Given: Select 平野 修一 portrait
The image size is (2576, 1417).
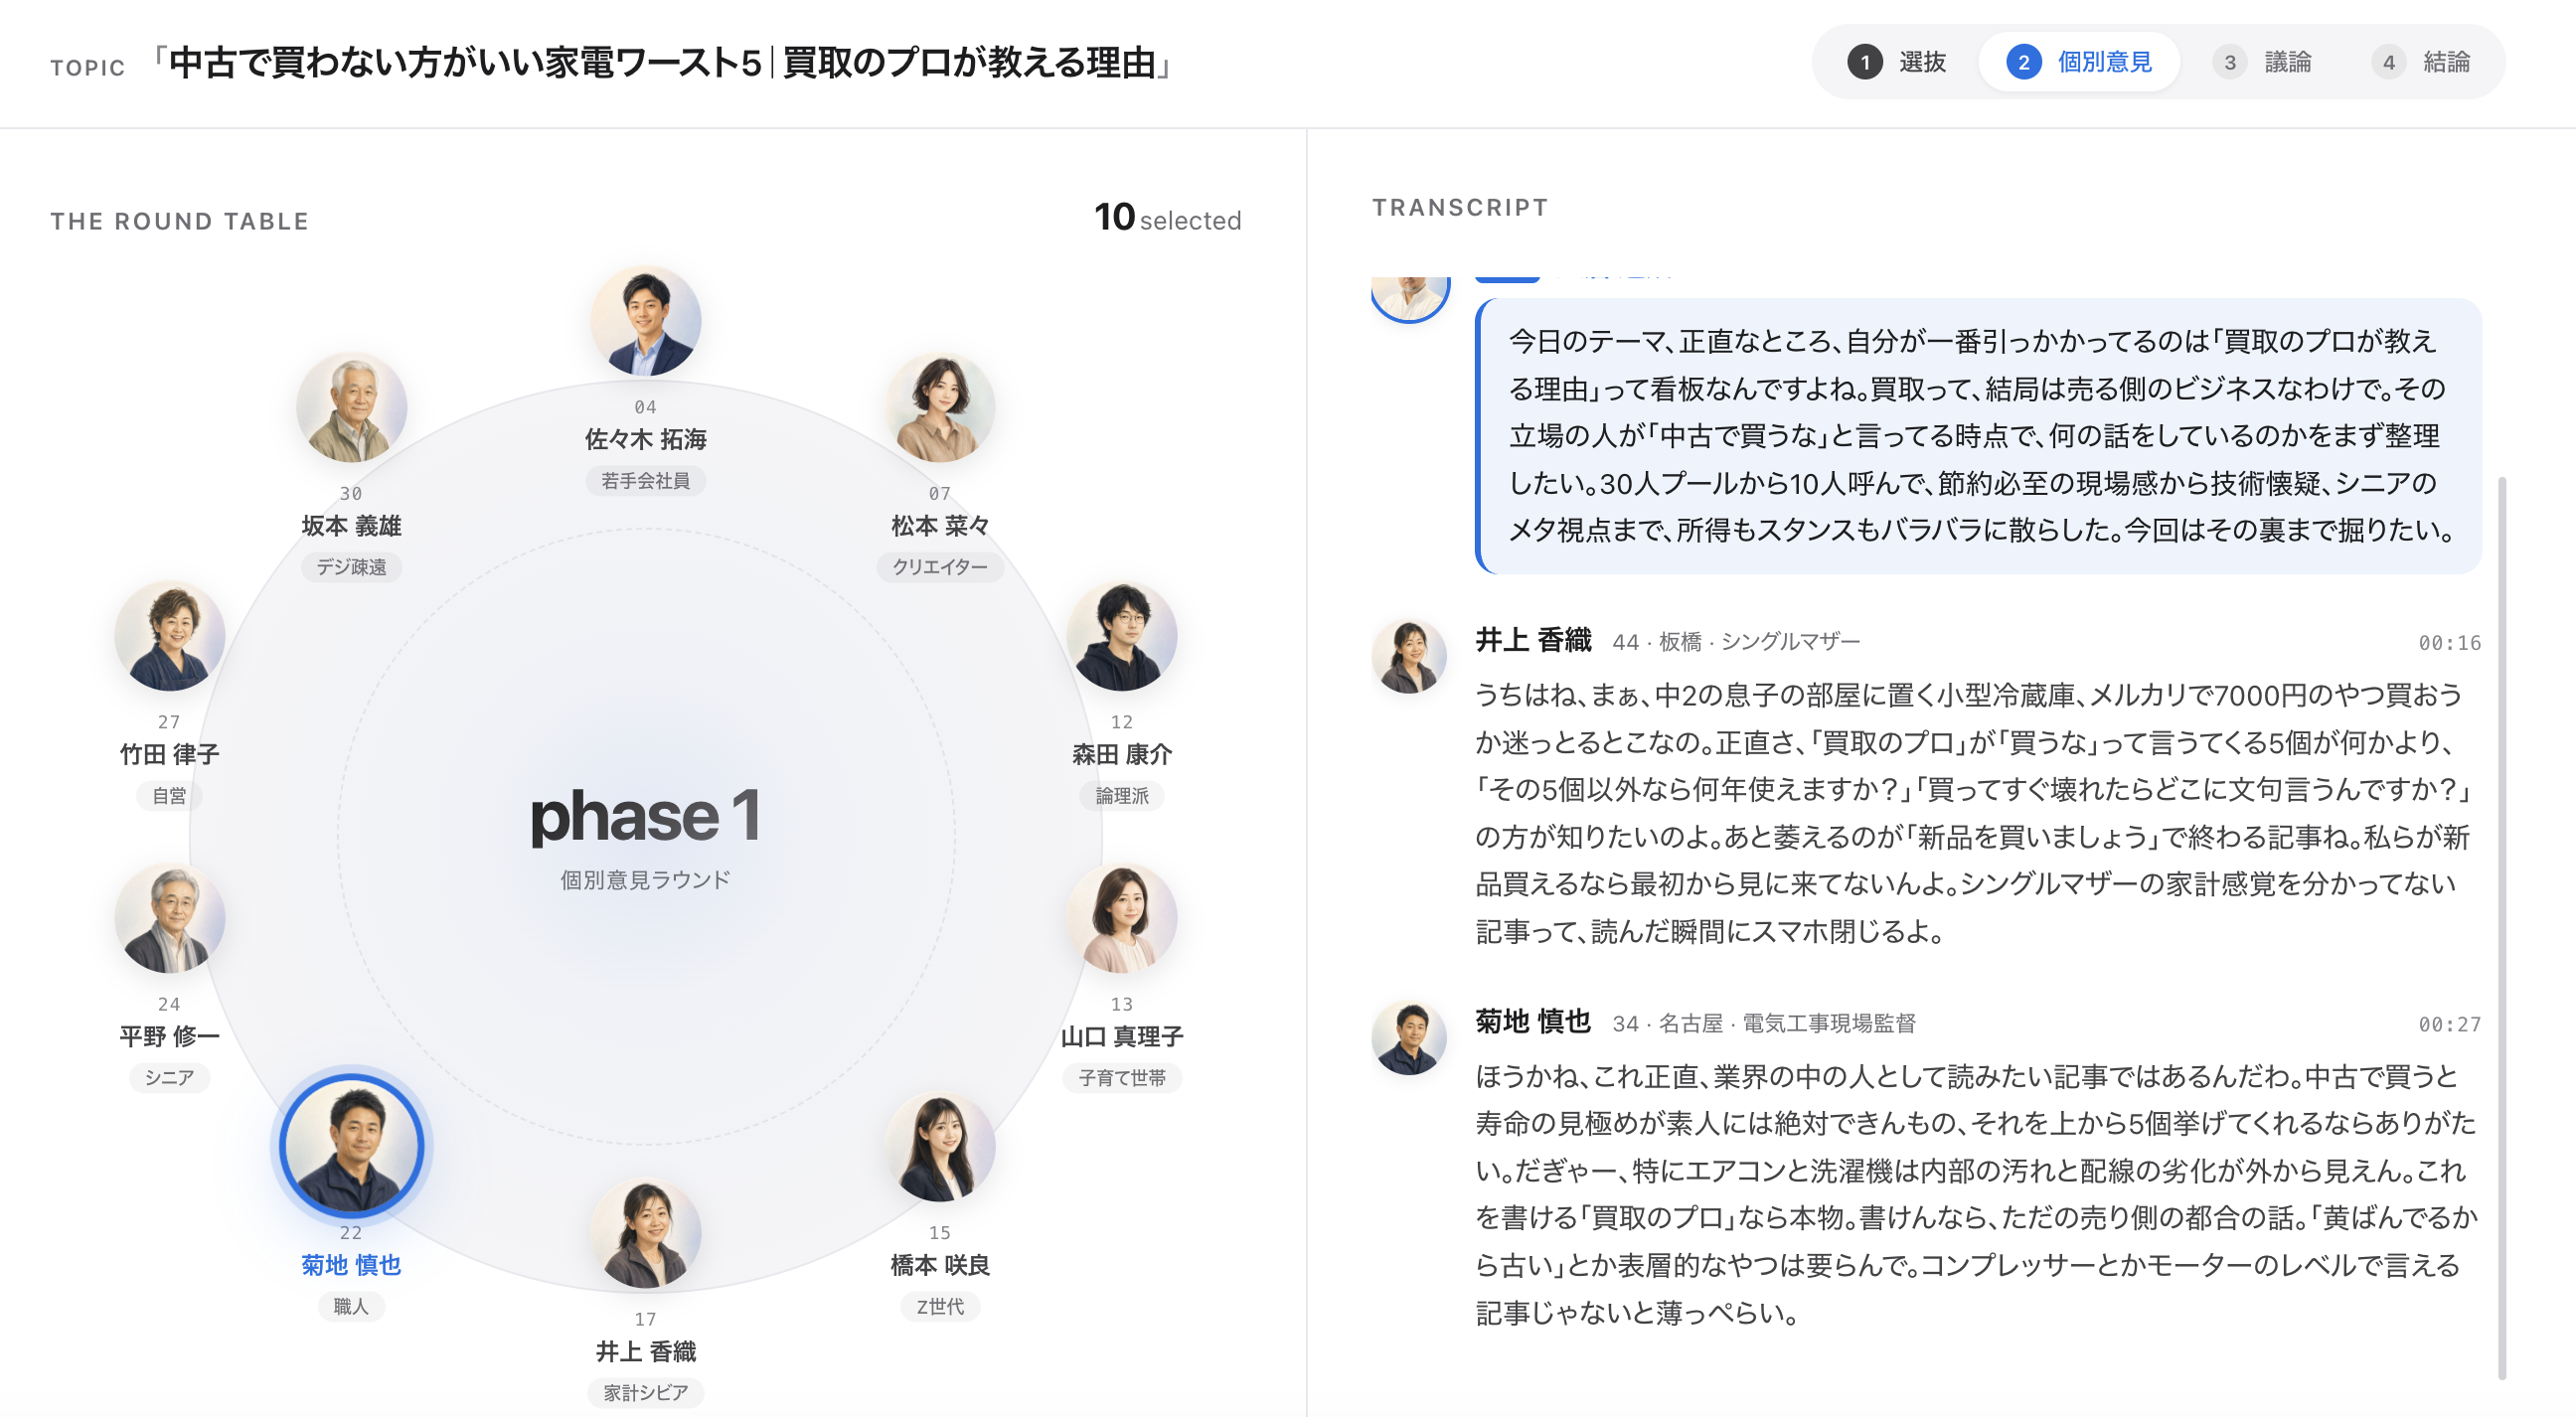Looking at the screenshot, I should (169, 918).
